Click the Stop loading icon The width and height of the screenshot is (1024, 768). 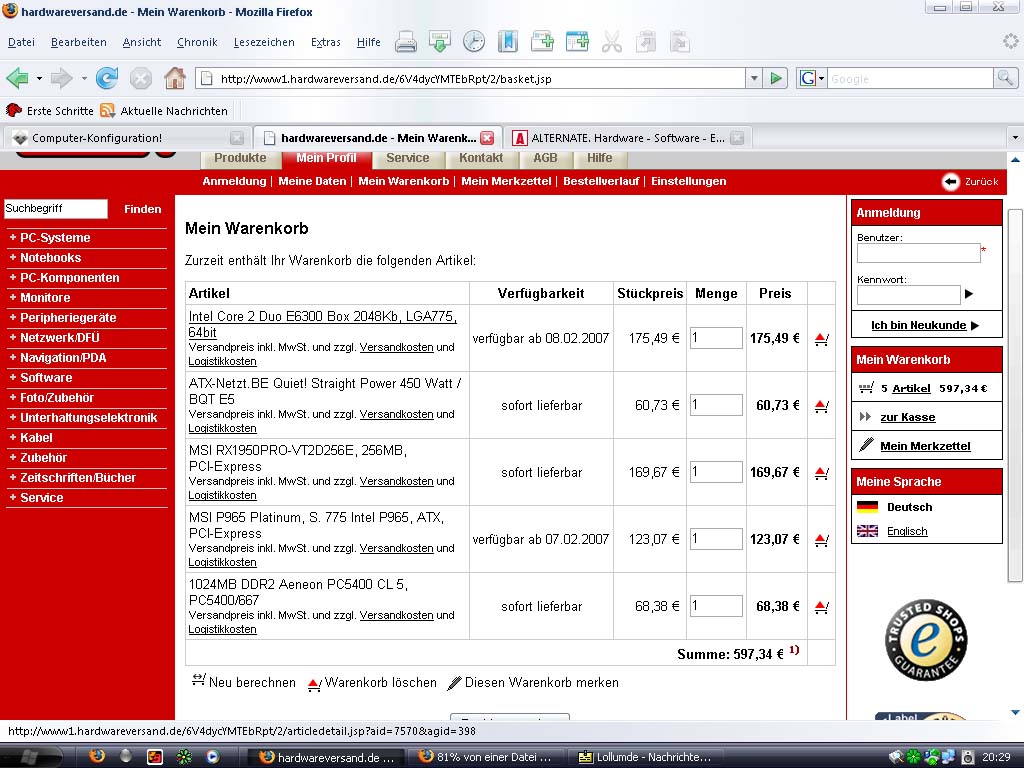(x=140, y=79)
